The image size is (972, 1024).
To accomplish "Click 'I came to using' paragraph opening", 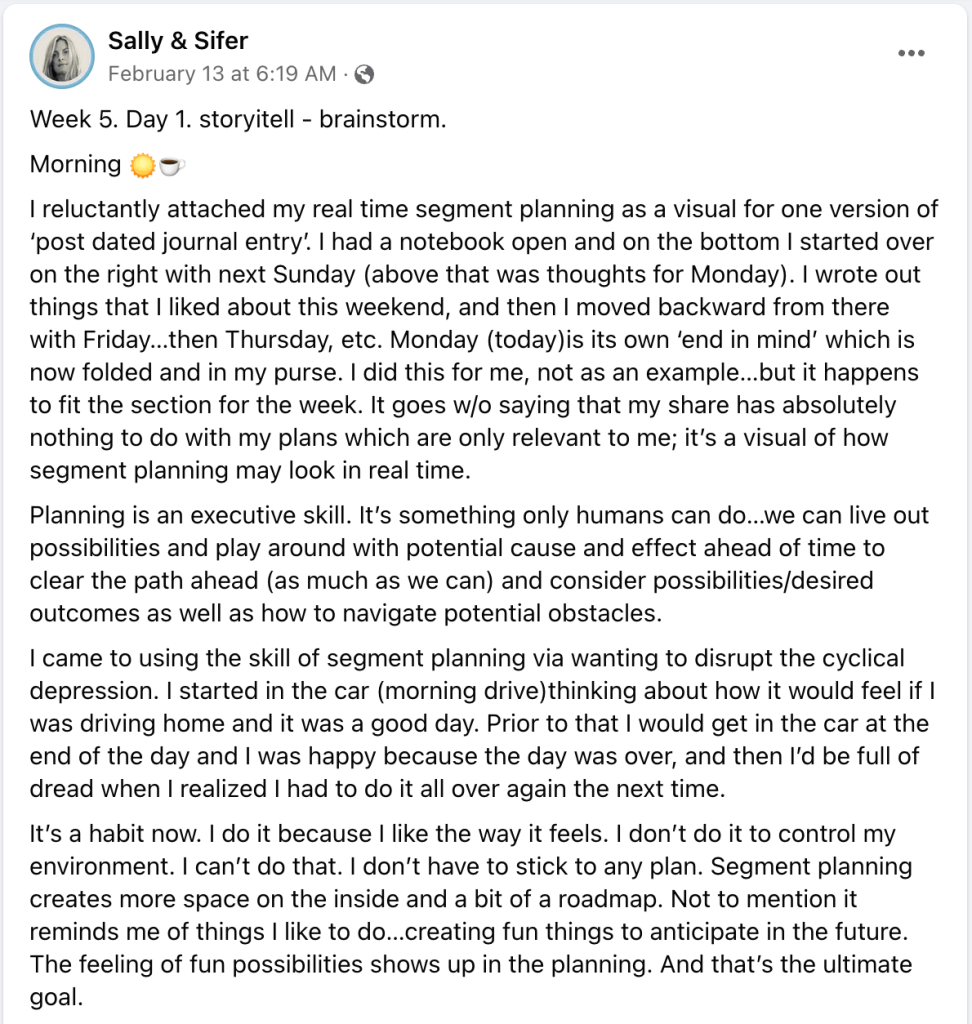I will (101, 659).
